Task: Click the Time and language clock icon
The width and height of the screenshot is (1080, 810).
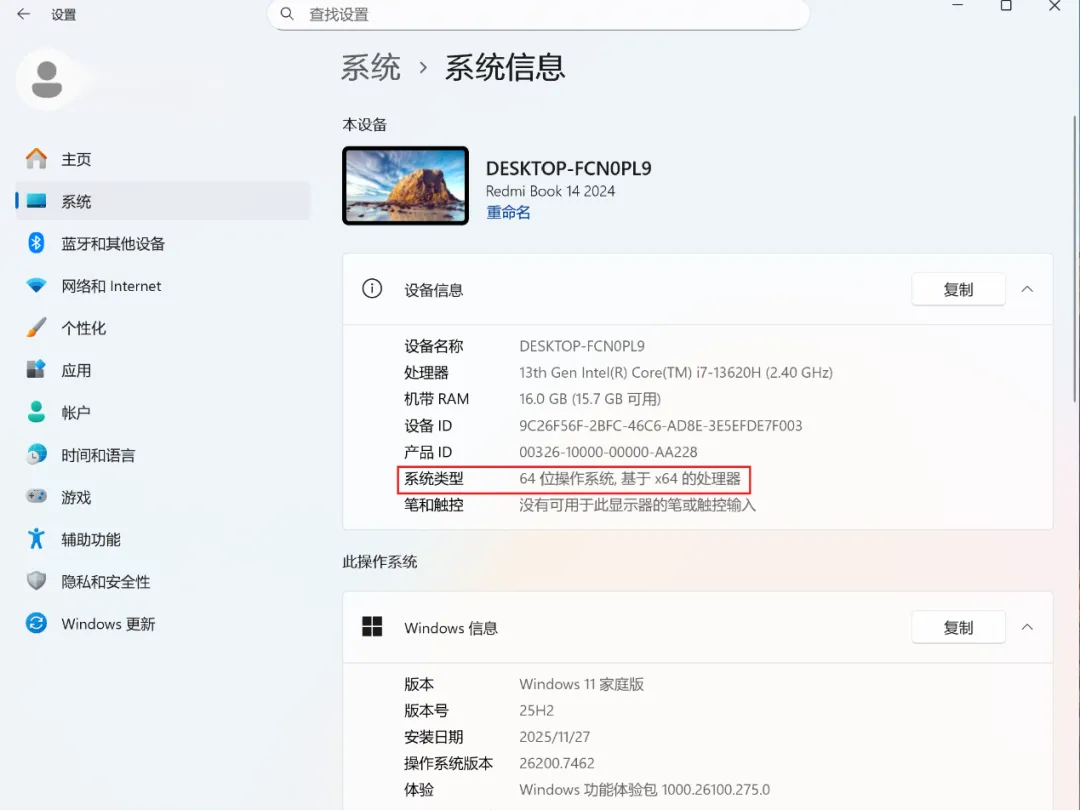Action: (x=37, y=455)
